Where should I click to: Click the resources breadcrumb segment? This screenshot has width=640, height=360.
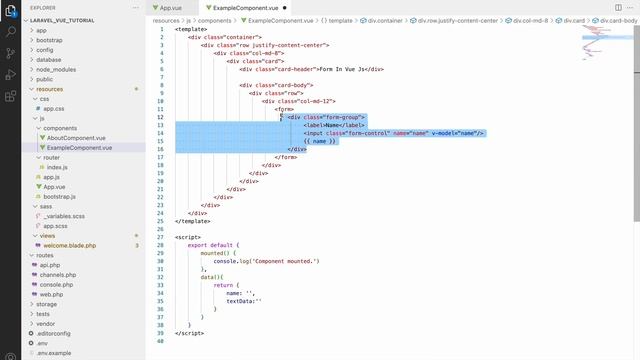tap(166, 21)
